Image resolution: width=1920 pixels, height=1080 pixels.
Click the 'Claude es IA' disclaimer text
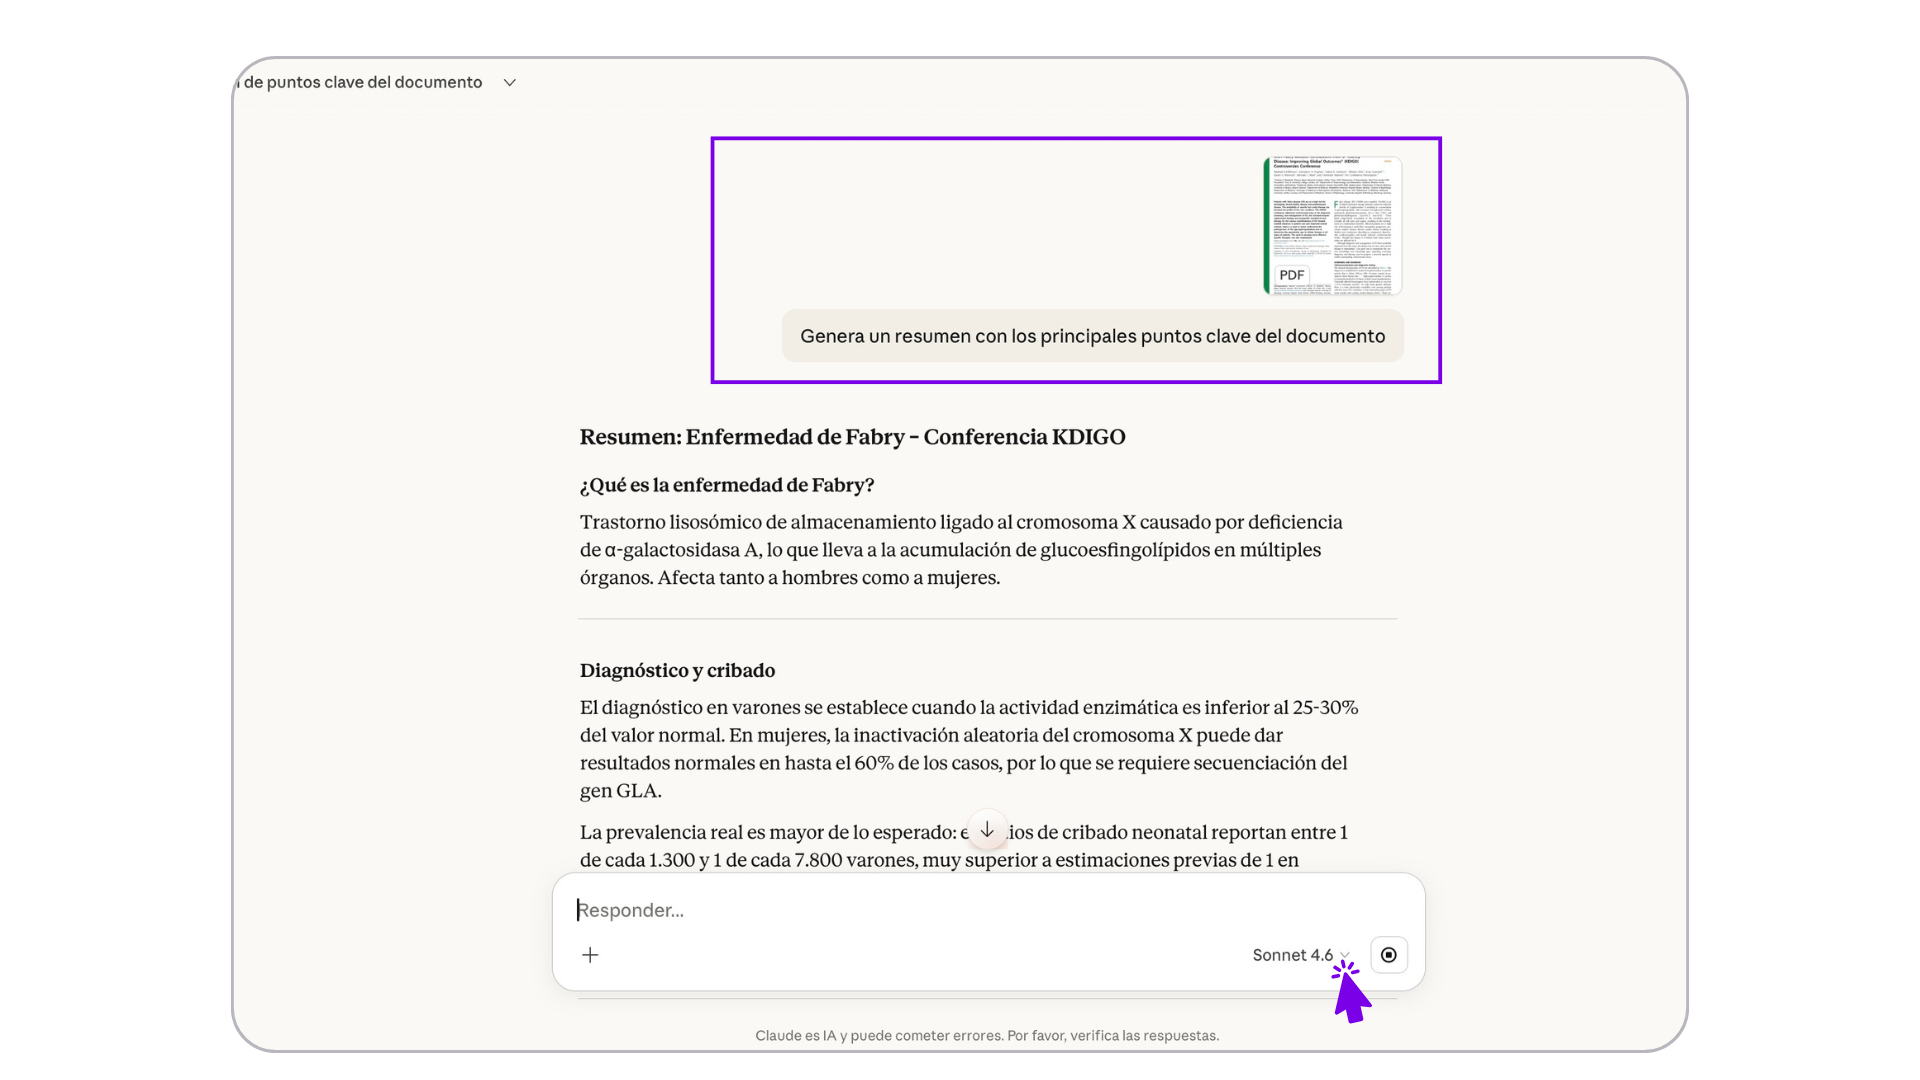987,1036
